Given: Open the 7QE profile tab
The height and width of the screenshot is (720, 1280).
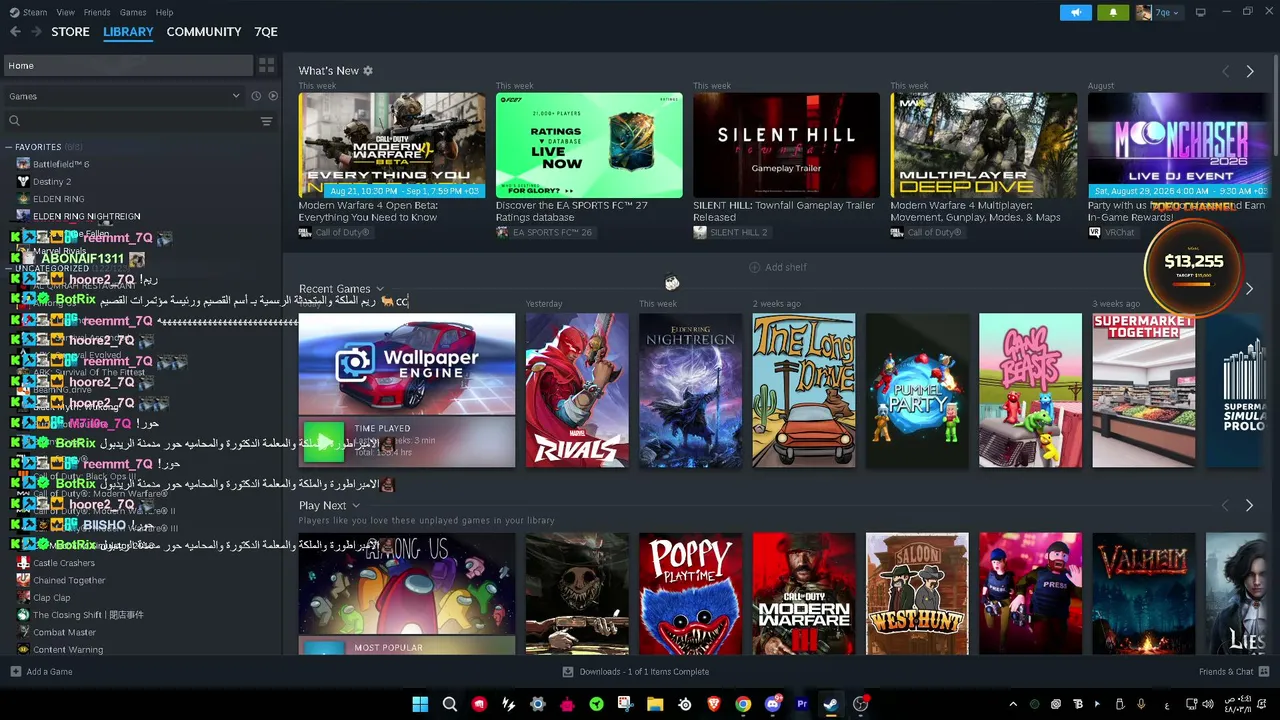Looking at the screenshot, I should [266, 32].
